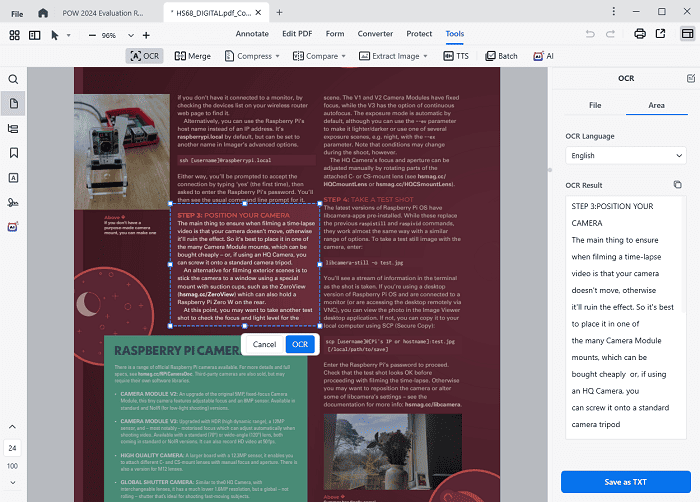
Task: Toggle the right side panel view
Action: click(x=687, y=34)
